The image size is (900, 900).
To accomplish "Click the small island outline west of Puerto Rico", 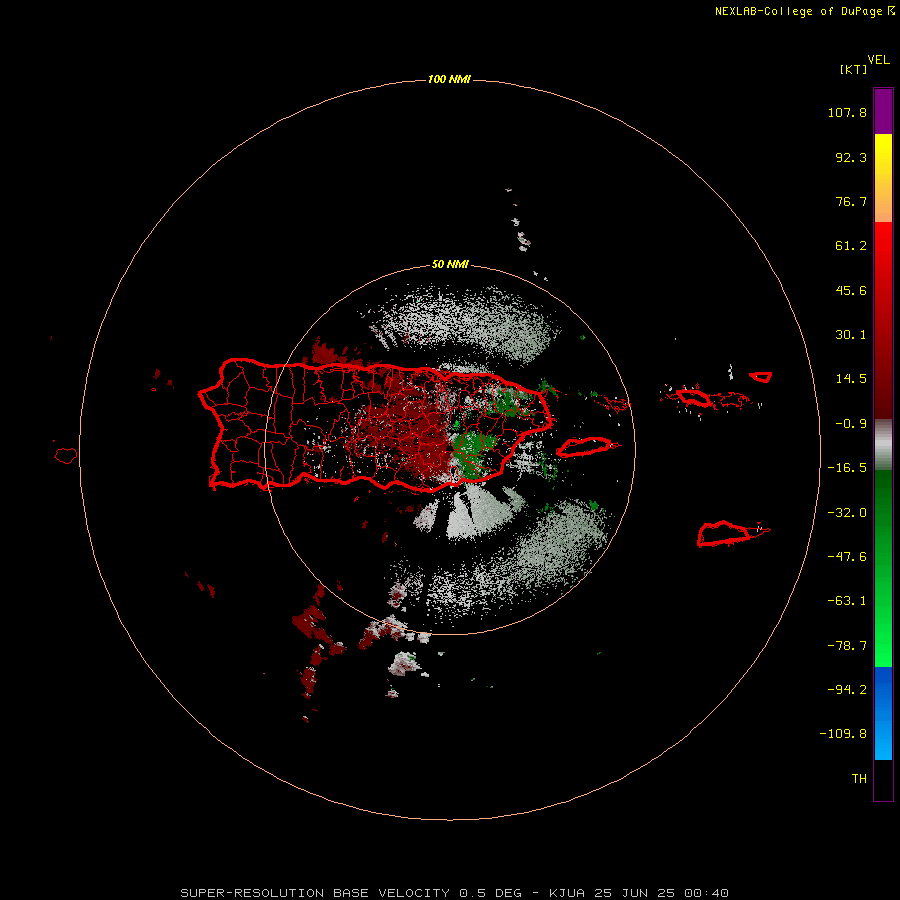I will 66,455.
